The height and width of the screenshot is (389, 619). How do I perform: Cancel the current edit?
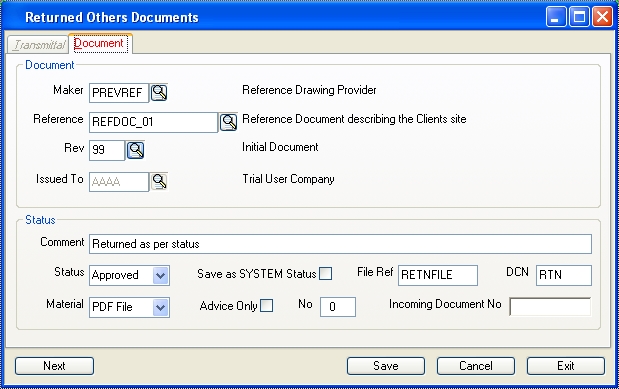tap(476, 366)
